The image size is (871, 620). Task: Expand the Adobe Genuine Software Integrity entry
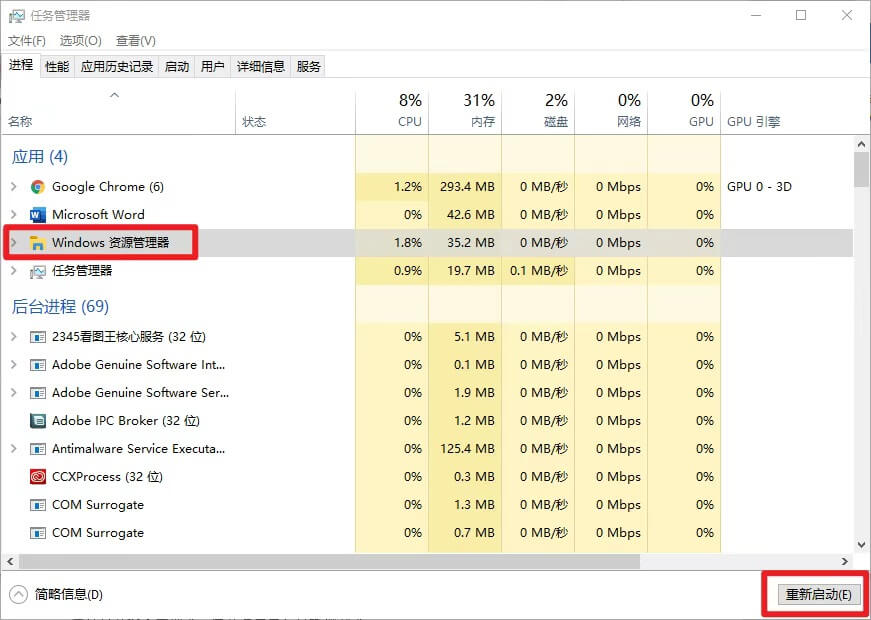click(13, 365)
